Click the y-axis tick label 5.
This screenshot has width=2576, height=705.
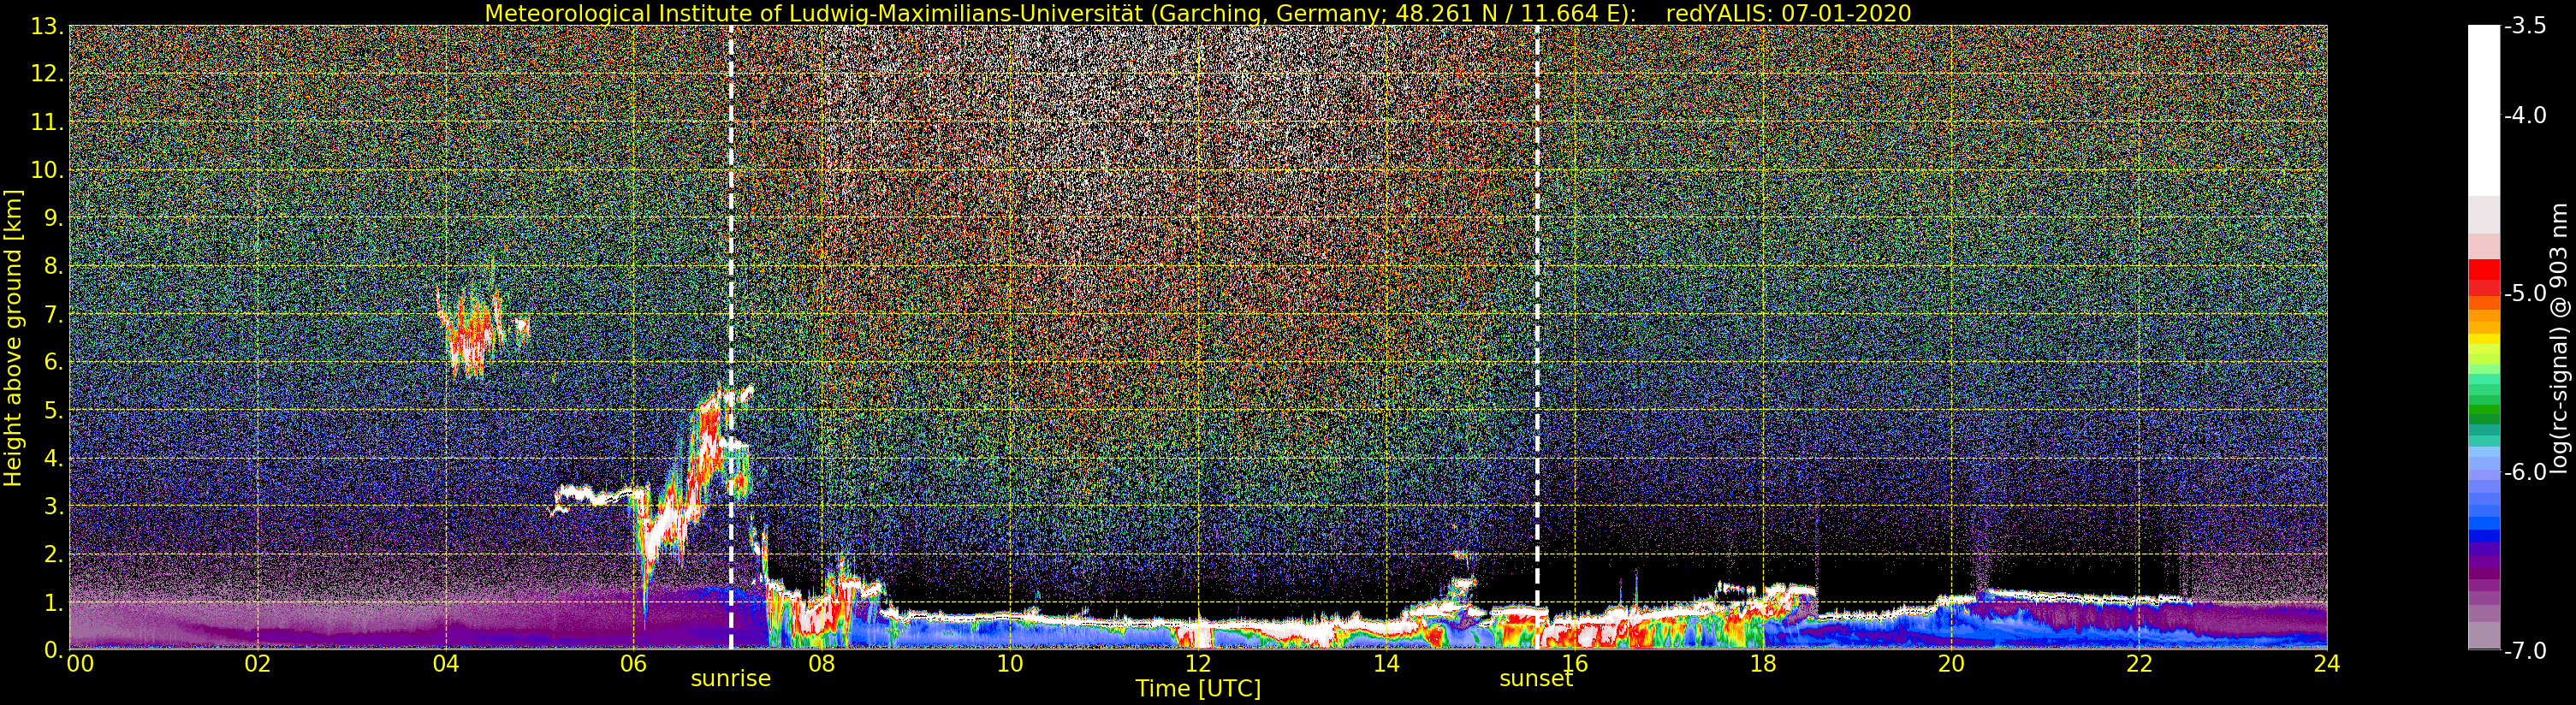[53, 411]
